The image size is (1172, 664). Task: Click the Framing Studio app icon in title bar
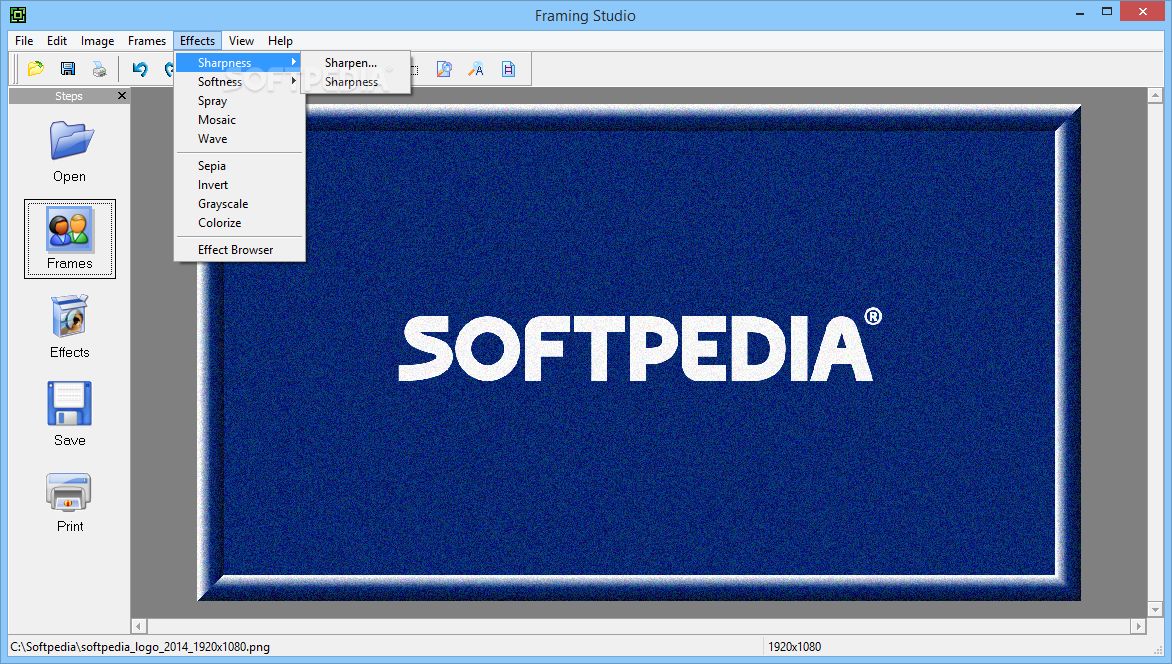[17, 15]
